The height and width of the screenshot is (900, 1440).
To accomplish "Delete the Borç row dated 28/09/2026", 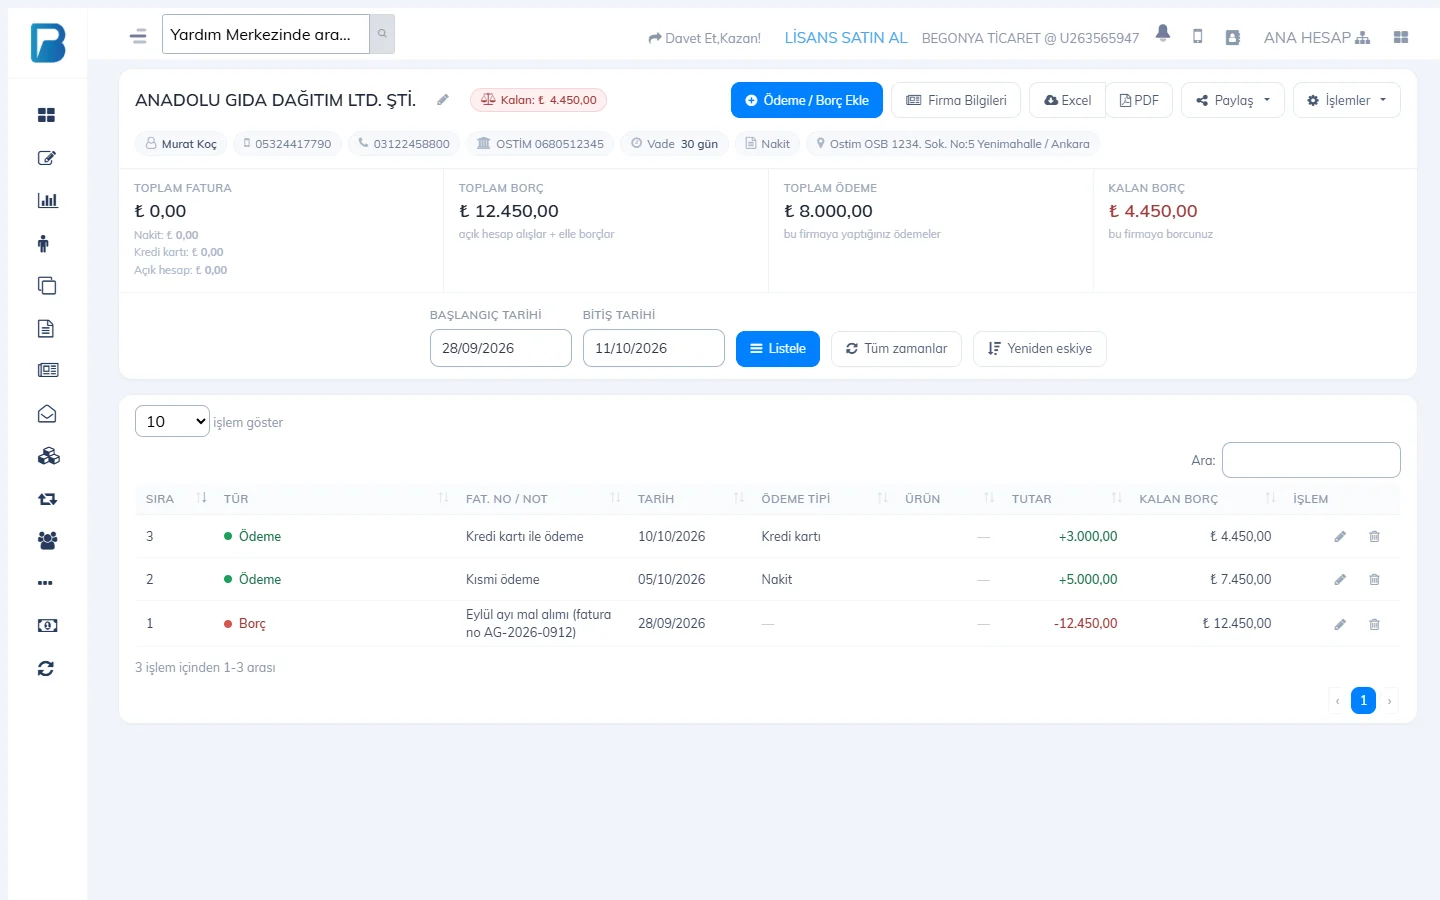I will [1374, 624].
